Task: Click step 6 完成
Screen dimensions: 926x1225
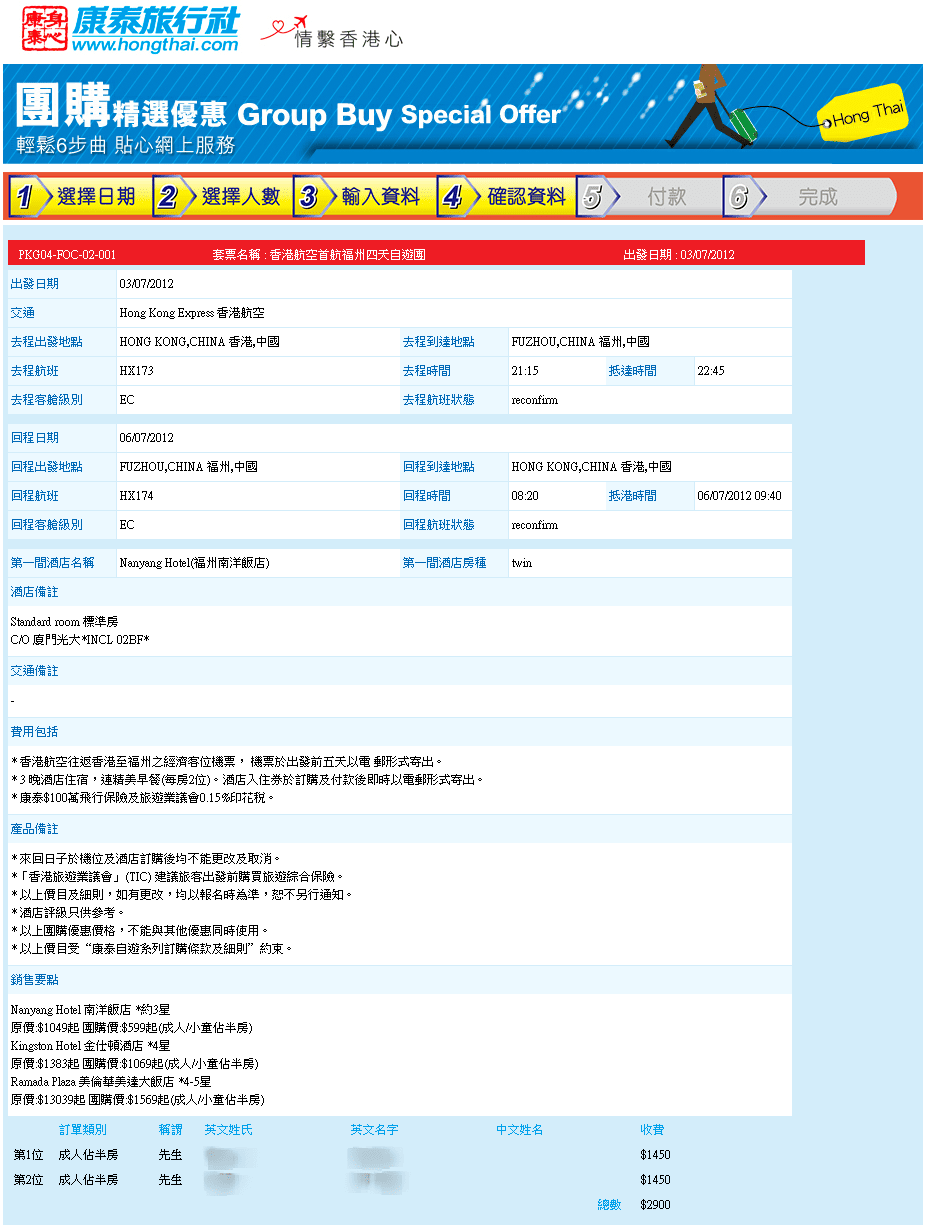Action: [x=817, y=197]
